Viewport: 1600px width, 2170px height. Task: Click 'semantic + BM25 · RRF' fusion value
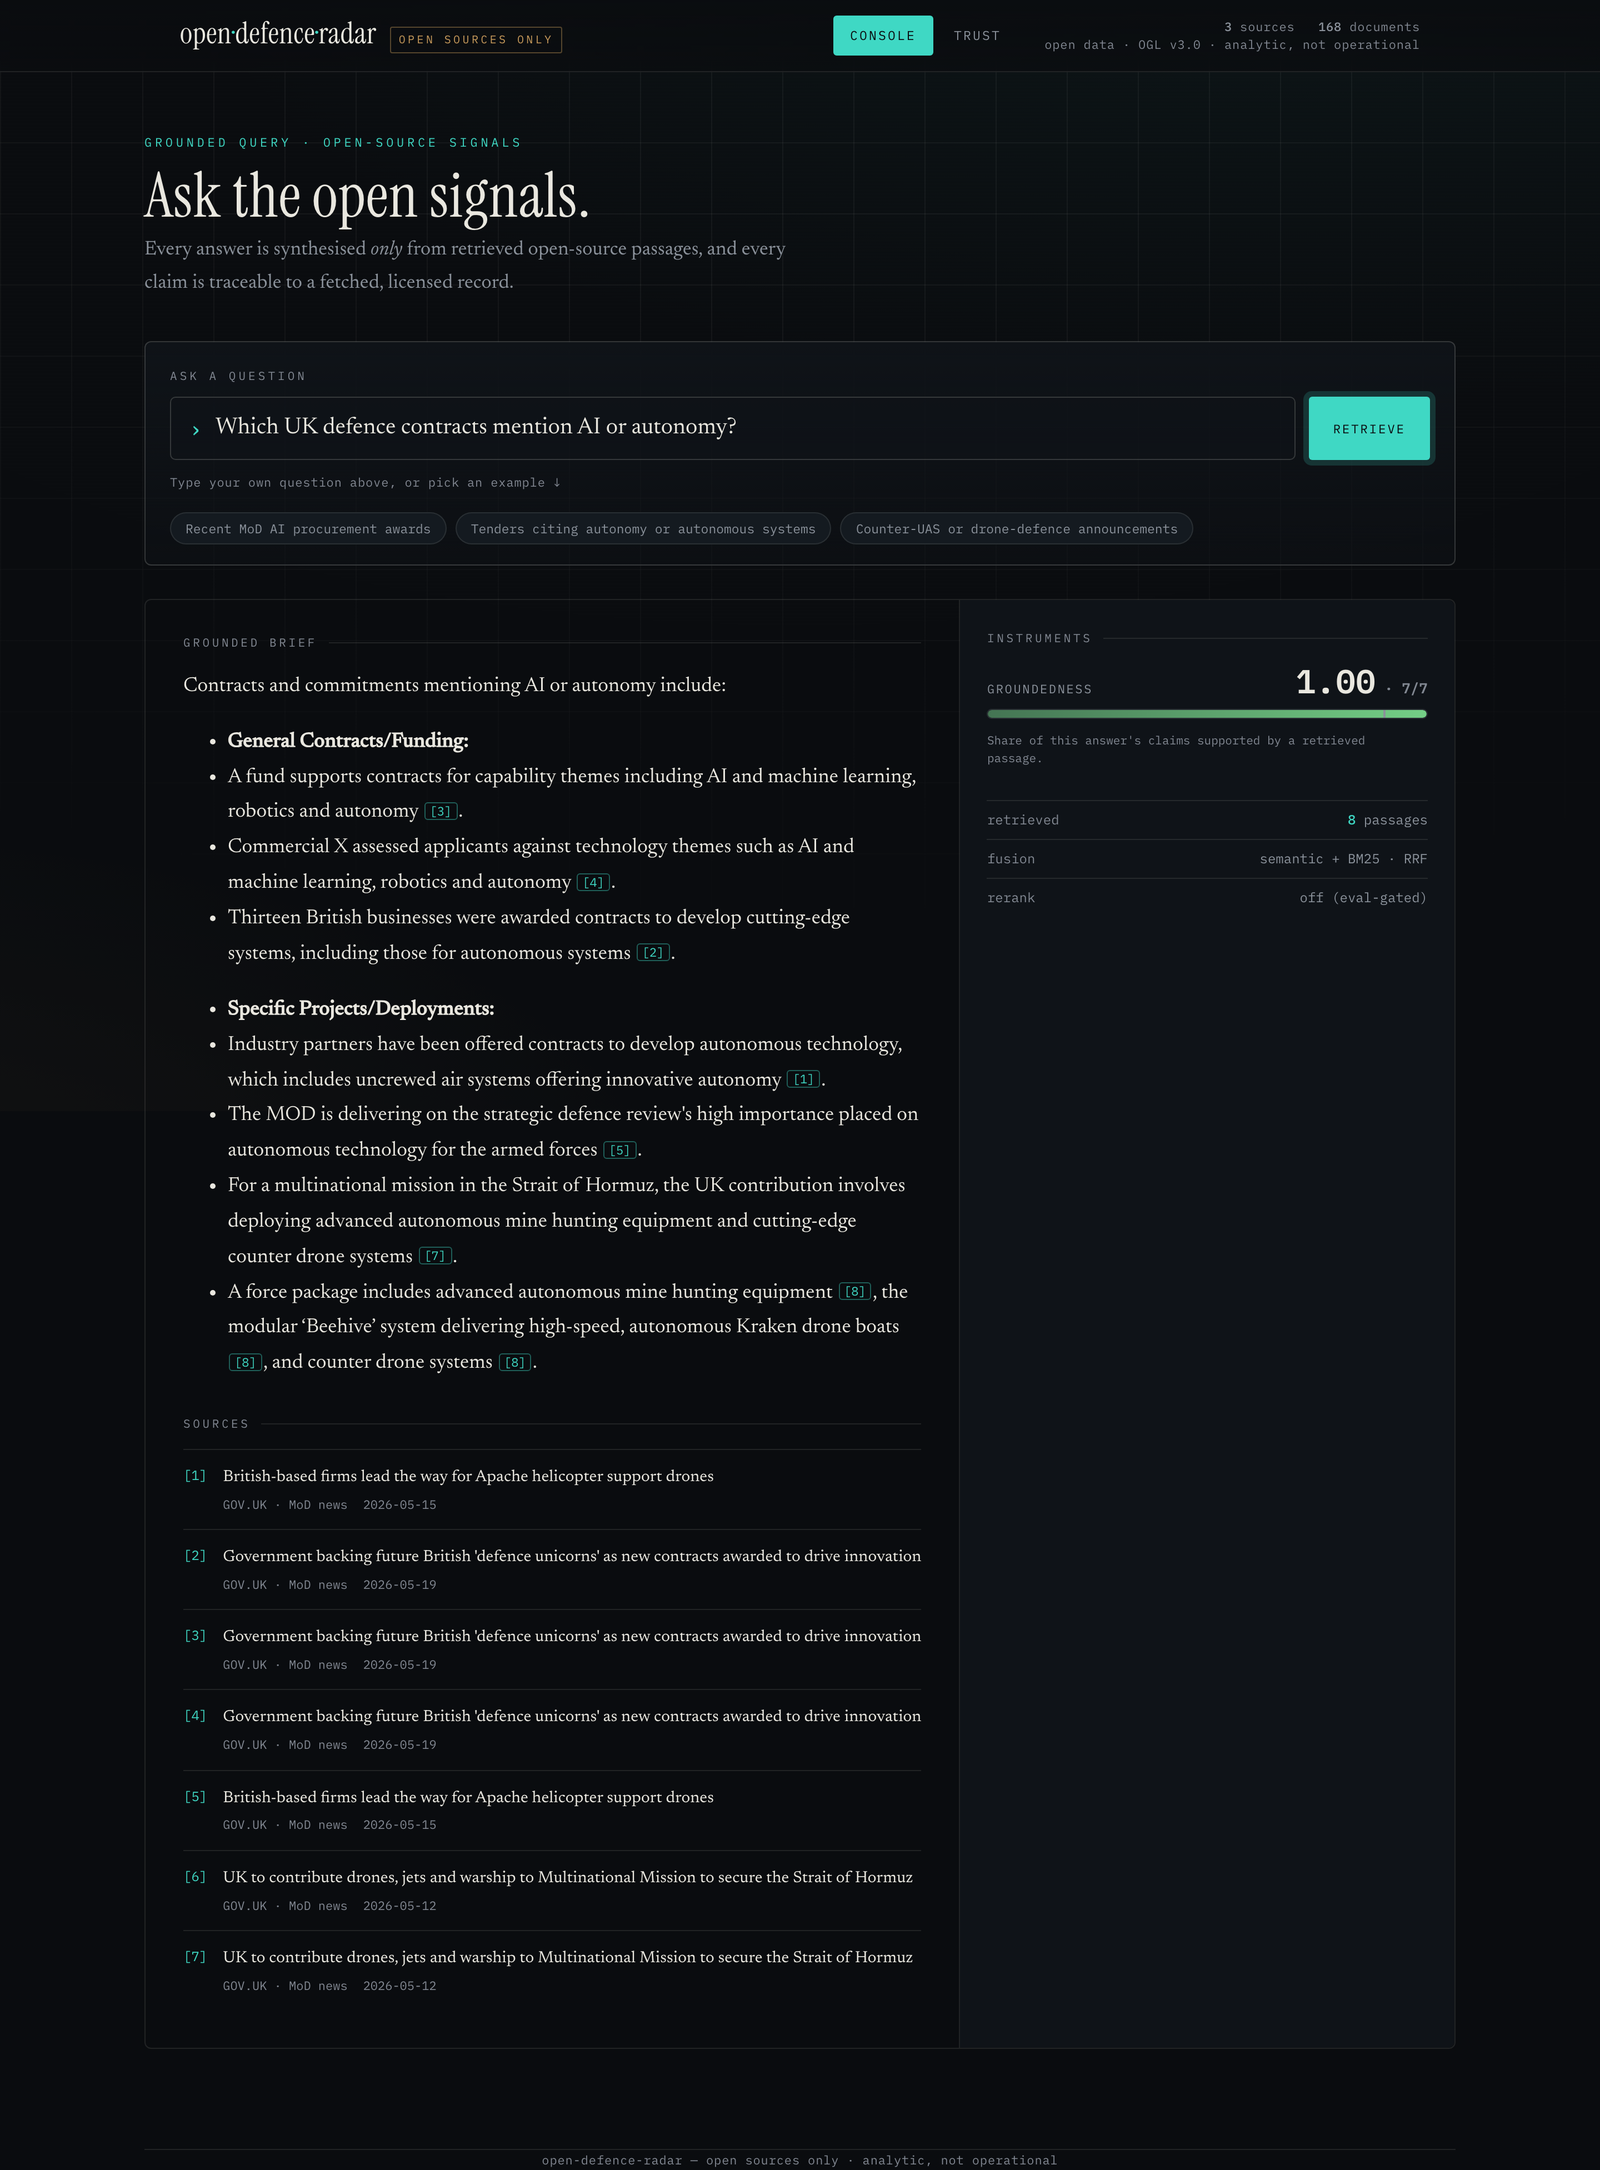[1343, 859]
